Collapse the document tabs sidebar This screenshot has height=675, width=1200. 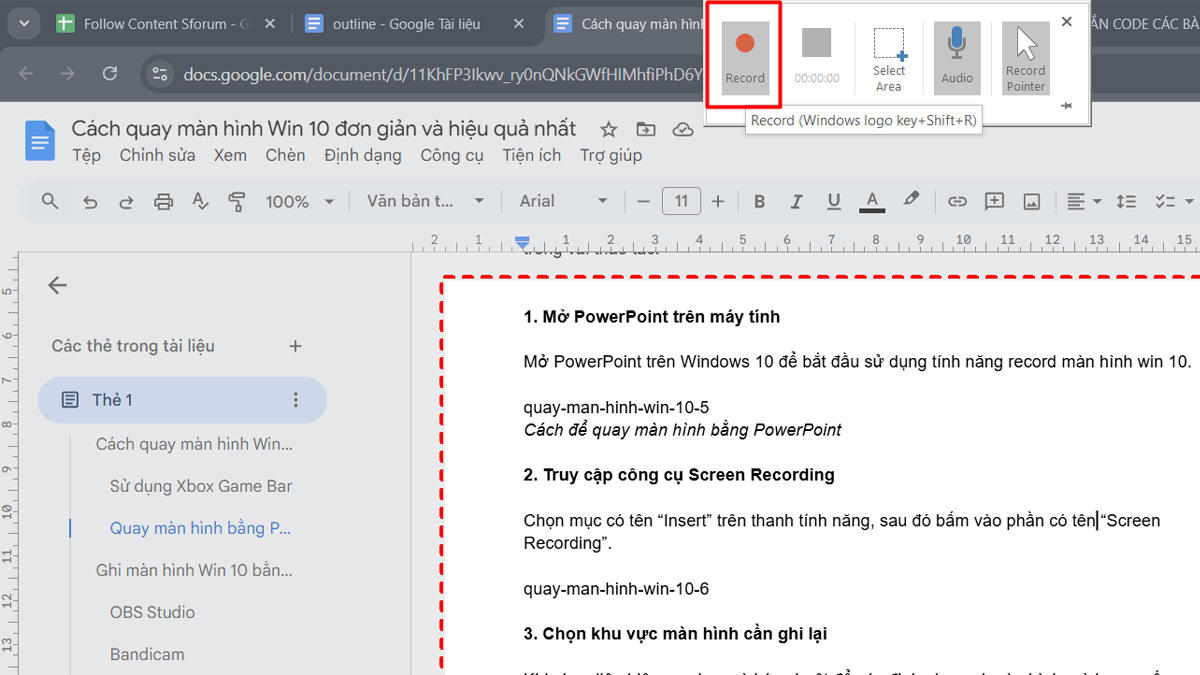(x=57, y=285)
